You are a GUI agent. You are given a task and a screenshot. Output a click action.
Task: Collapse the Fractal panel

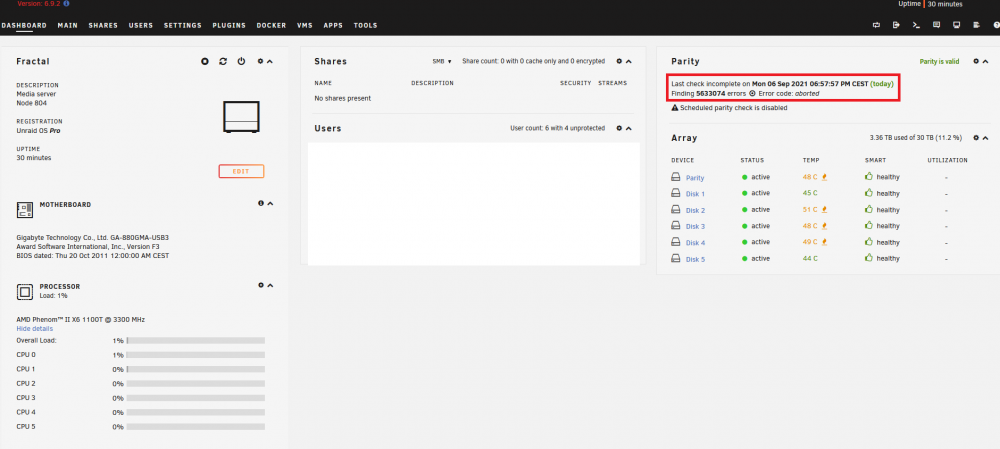point(270,61)
